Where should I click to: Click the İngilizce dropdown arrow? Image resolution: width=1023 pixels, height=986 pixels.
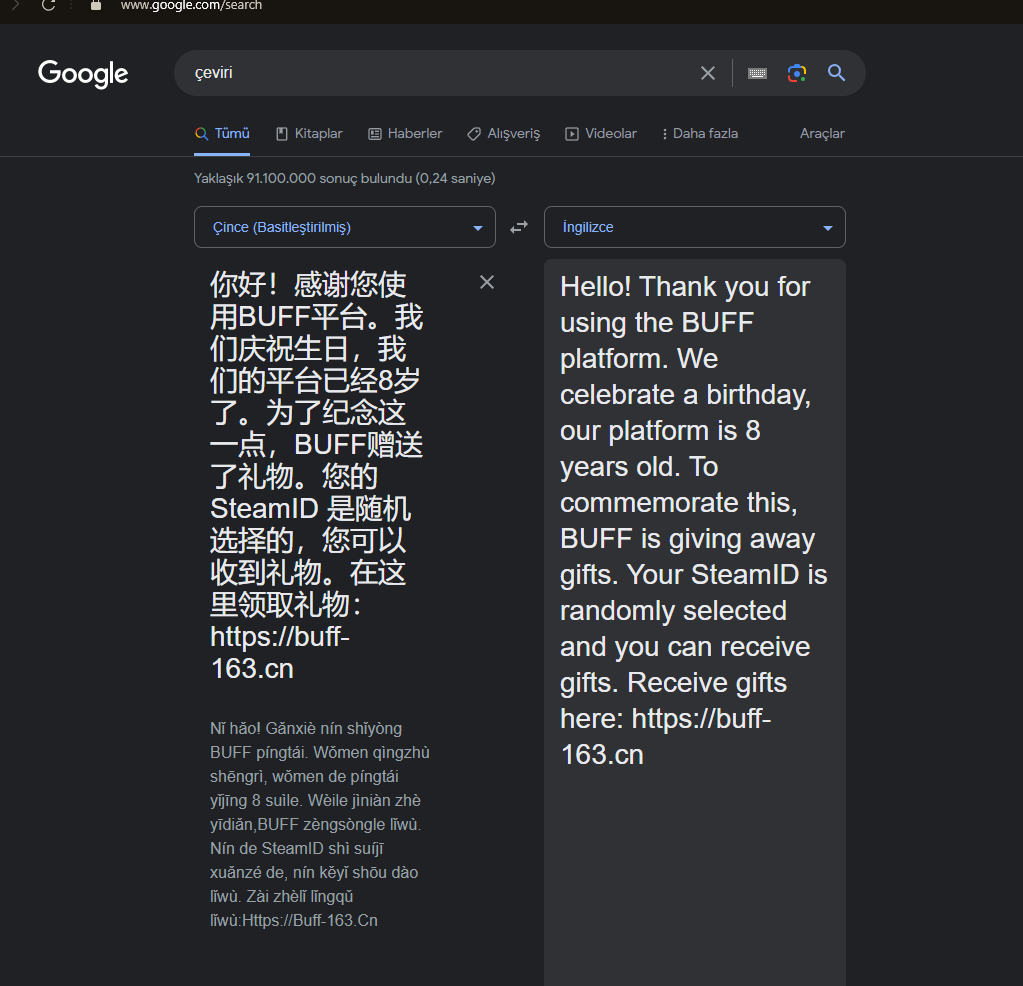[x=828, y=228]
